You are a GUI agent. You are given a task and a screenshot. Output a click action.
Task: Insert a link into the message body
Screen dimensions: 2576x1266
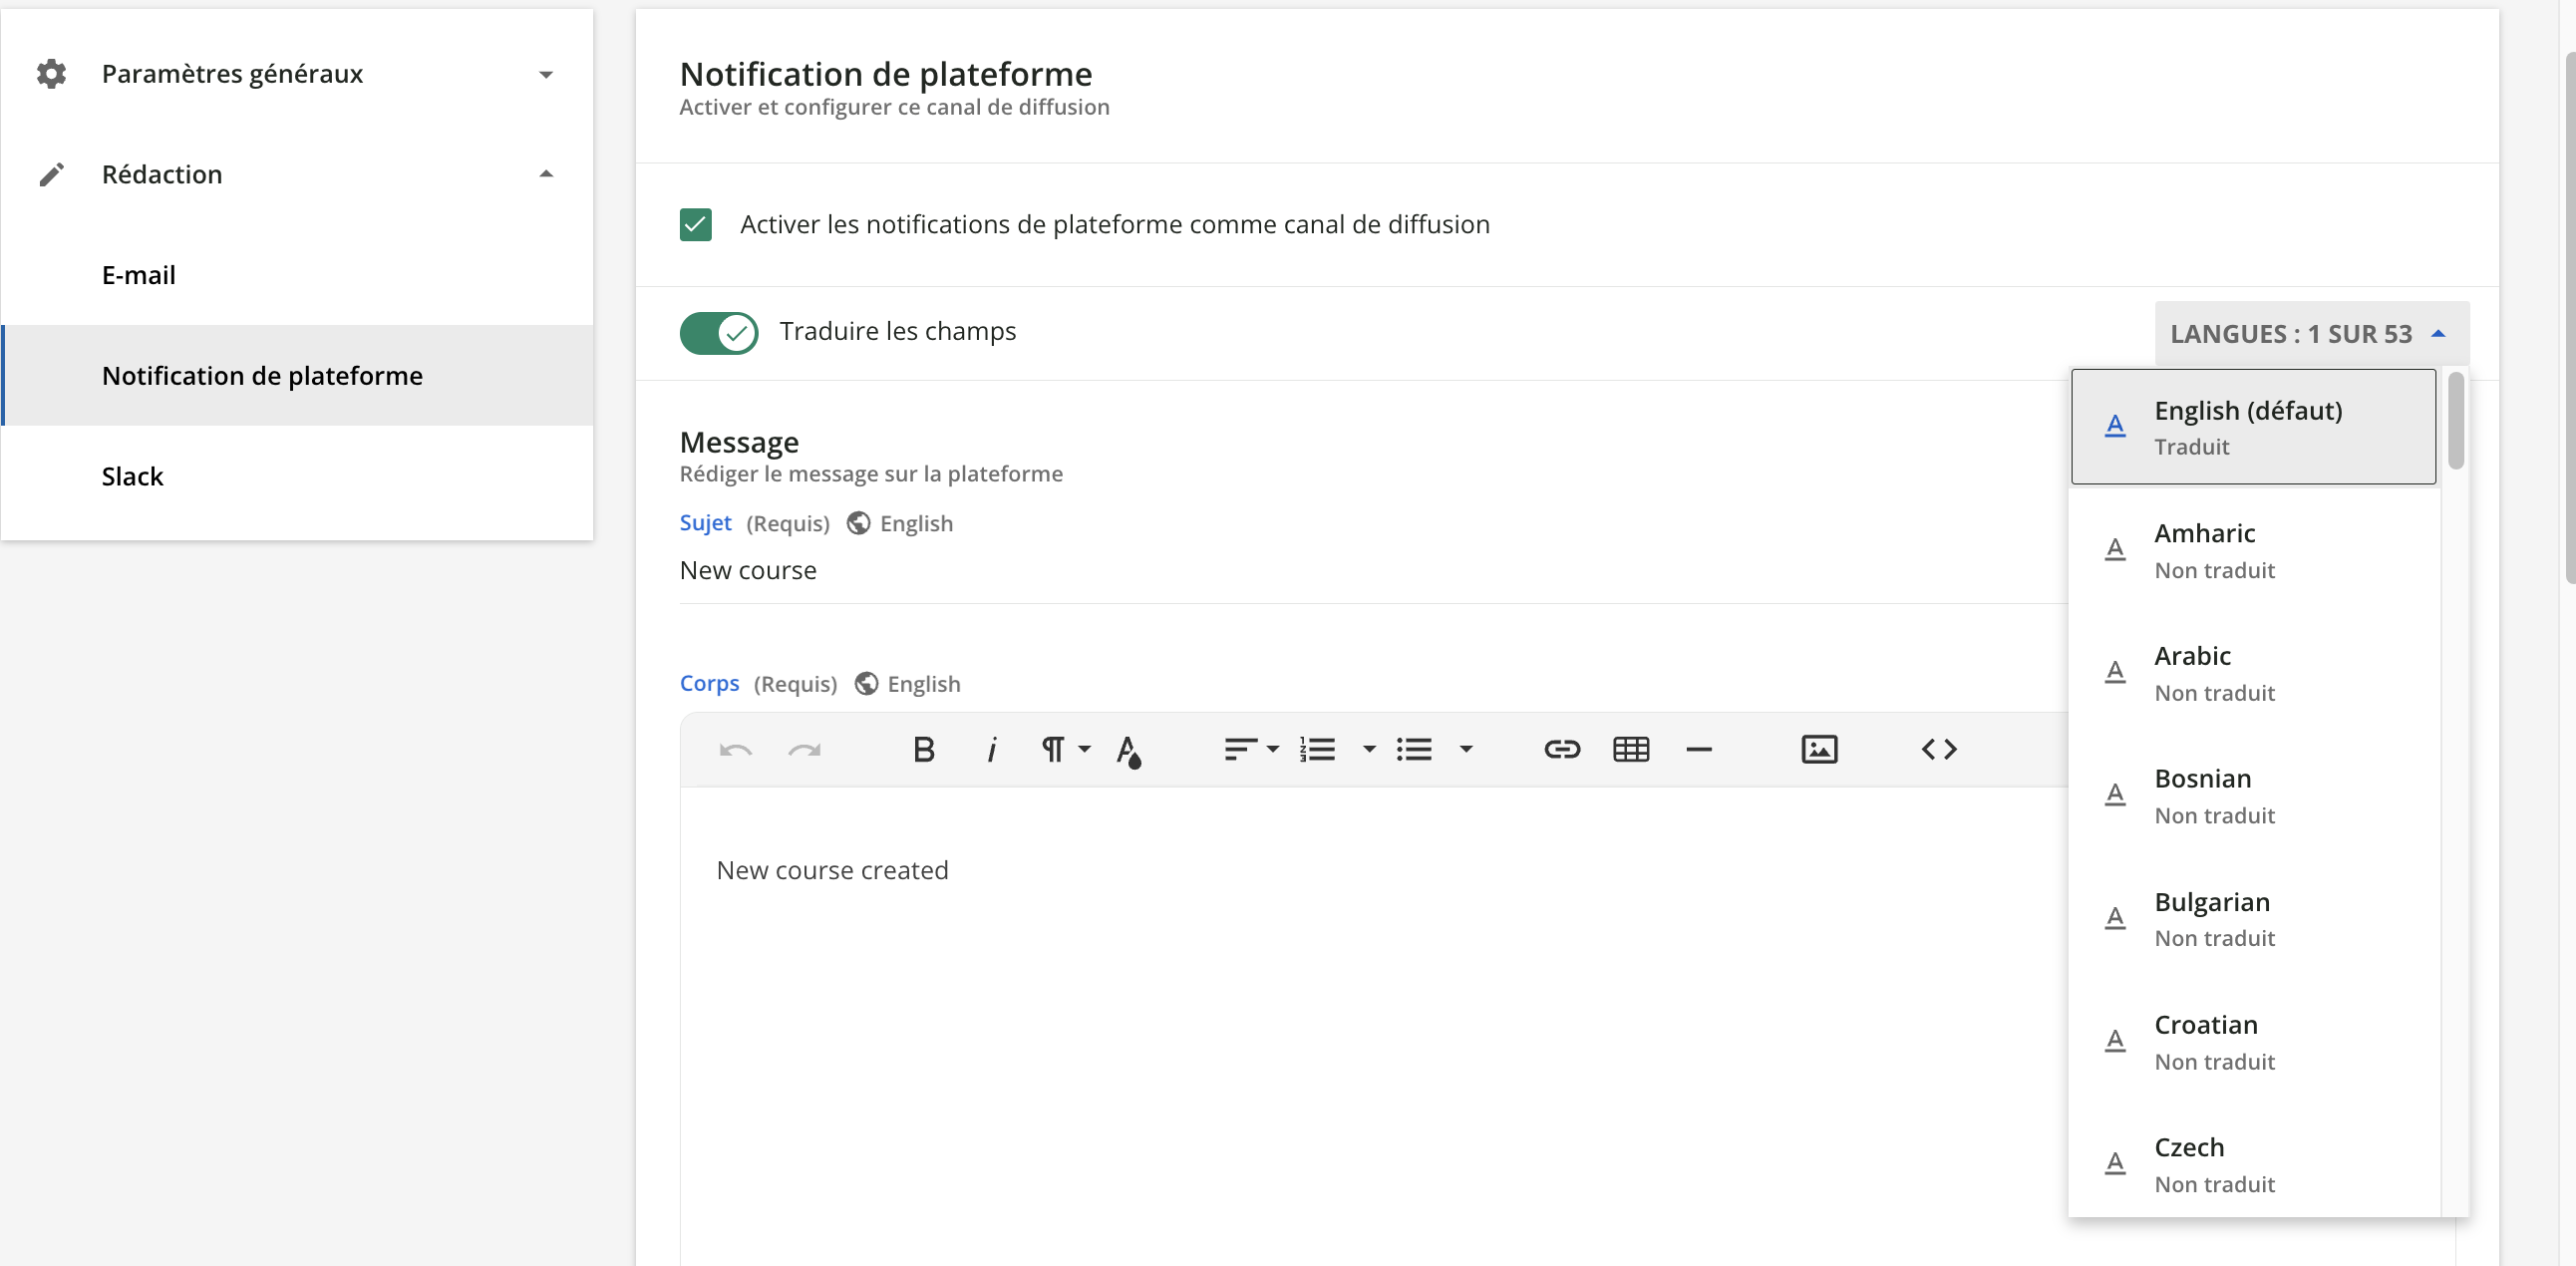click(1561, 749)
